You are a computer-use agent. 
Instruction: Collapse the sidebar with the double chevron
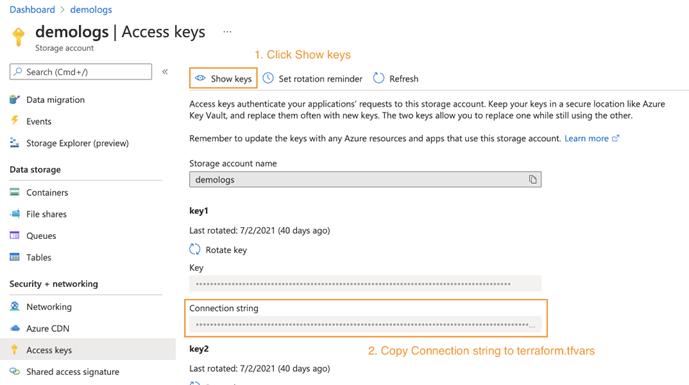click(x=165, y=72)
